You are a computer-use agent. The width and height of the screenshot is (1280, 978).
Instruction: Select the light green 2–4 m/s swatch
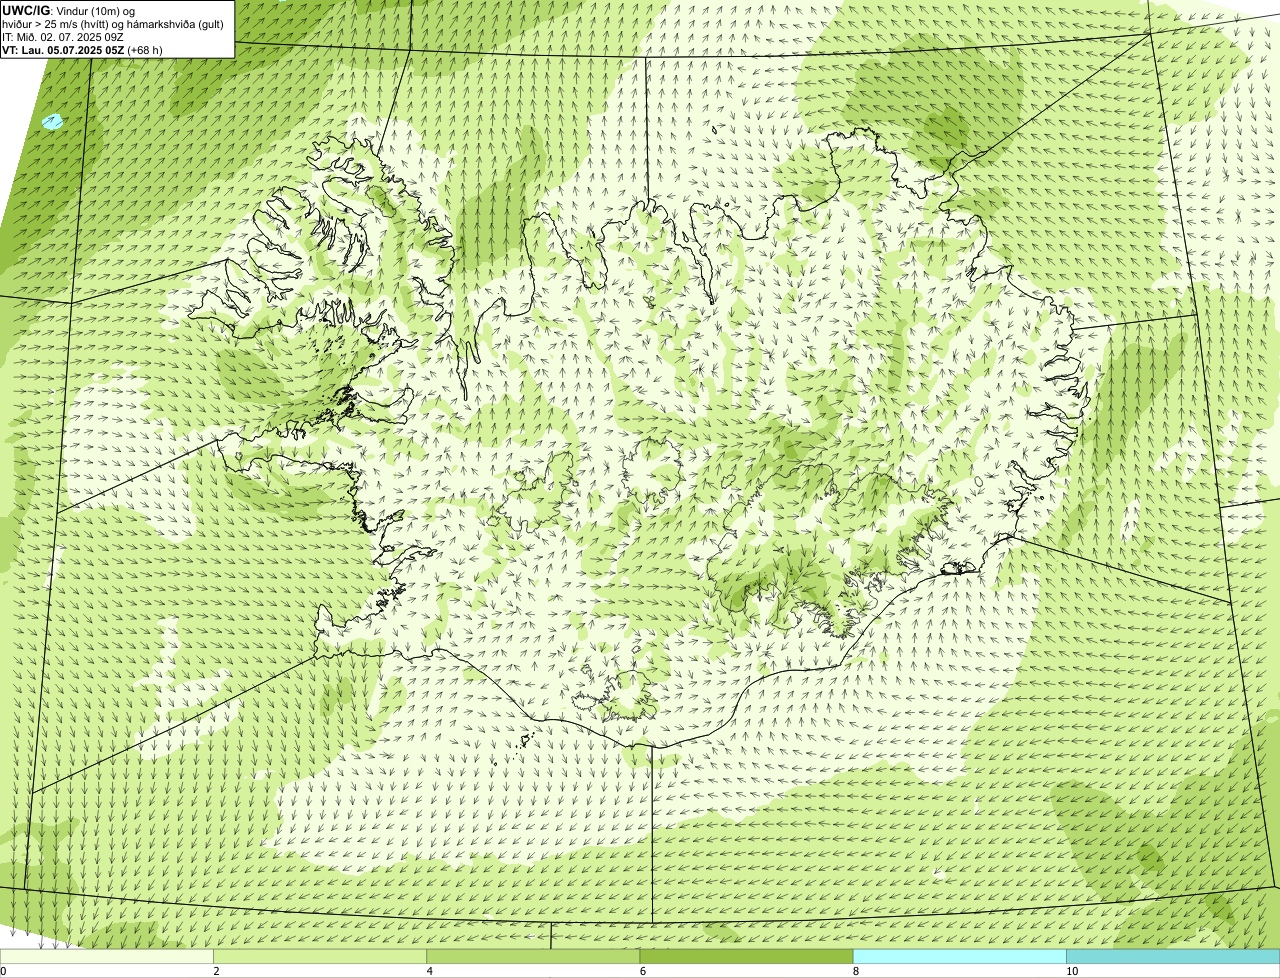pos(319,956)
